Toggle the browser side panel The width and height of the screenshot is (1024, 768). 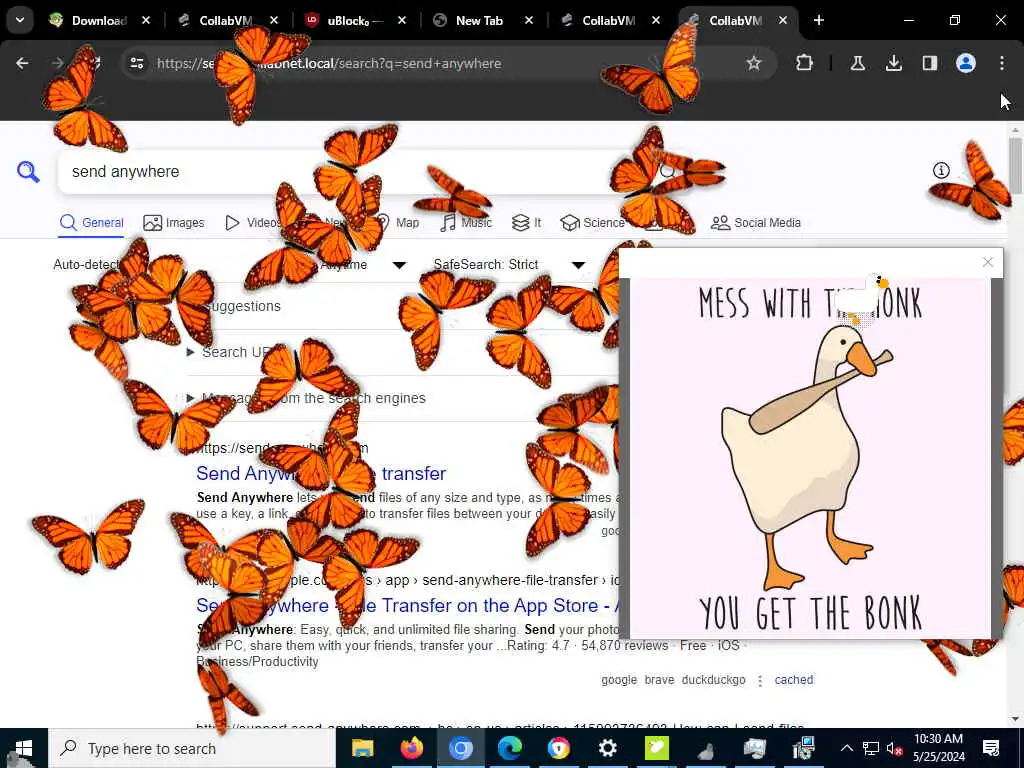pos(929,63)
